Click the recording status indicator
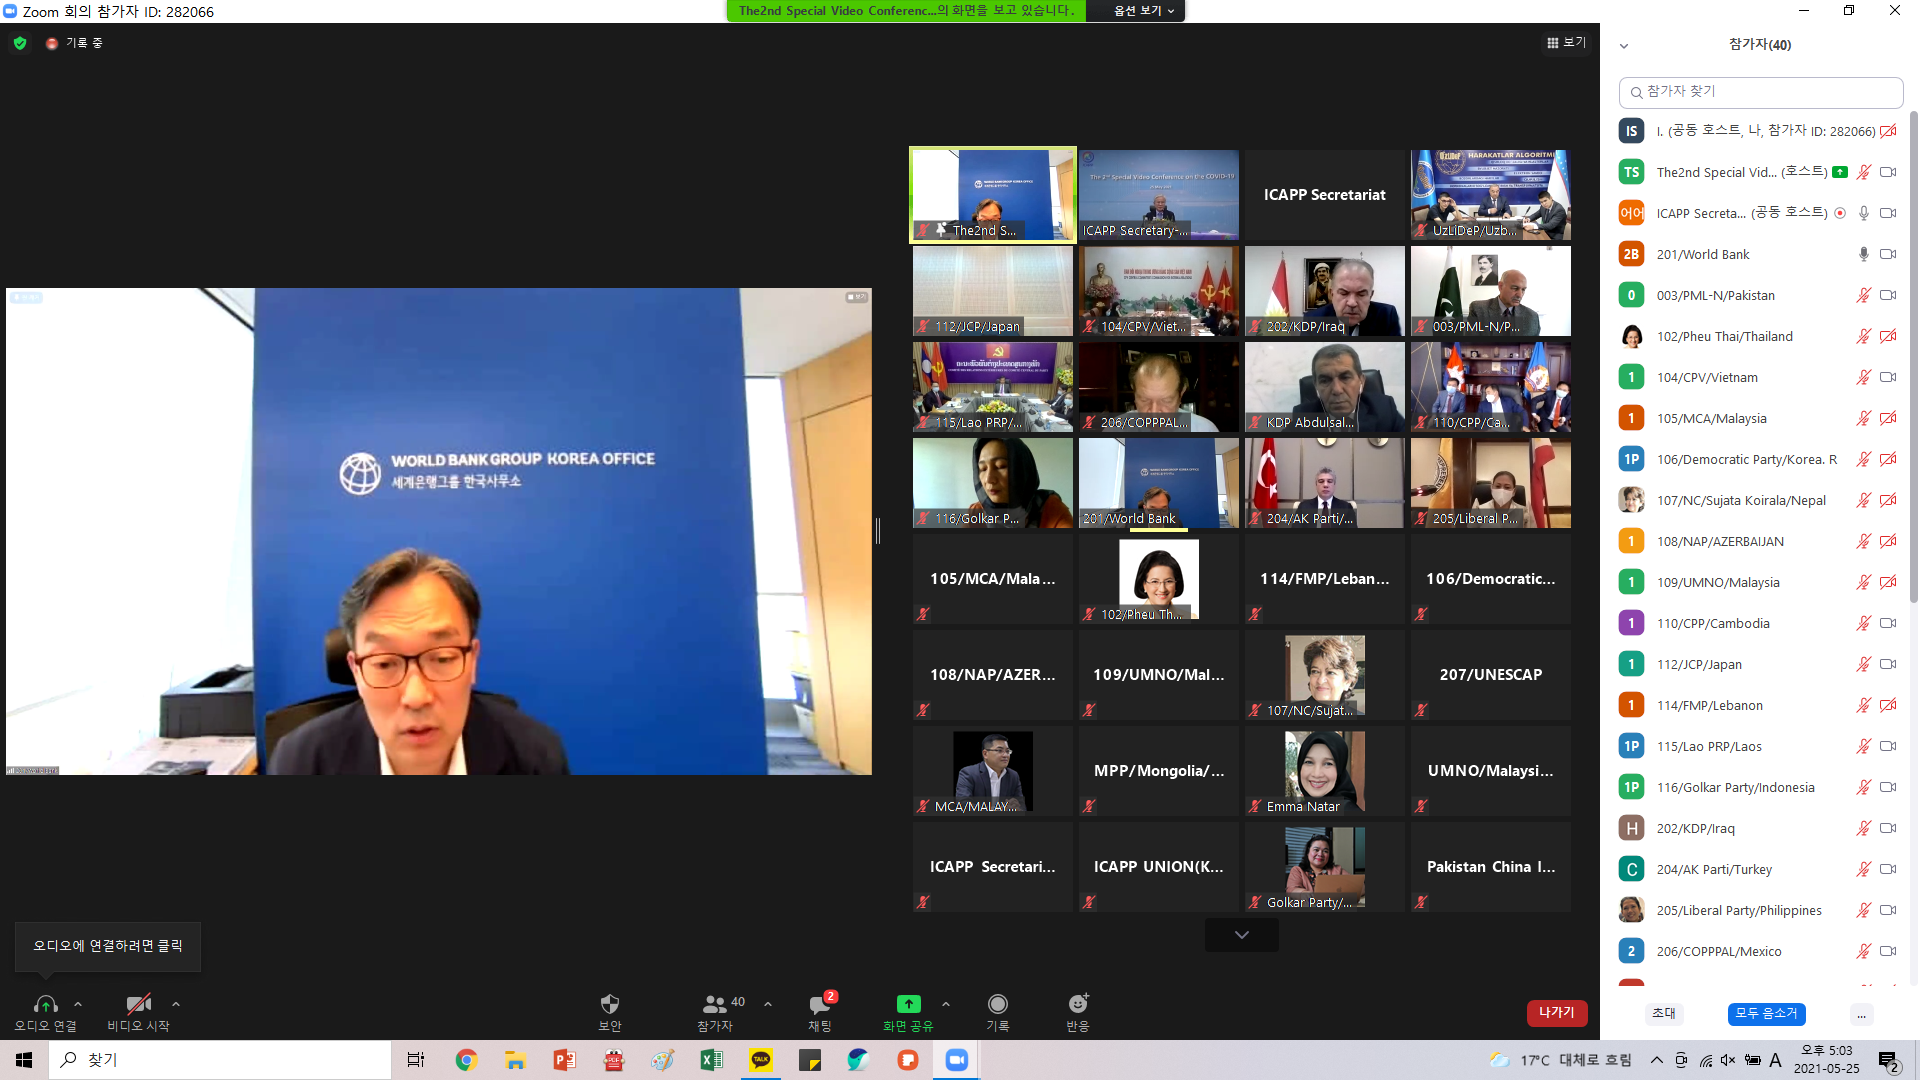Image resolution: width=1920 pixels, height=1080 pixels. pos(75,43)
